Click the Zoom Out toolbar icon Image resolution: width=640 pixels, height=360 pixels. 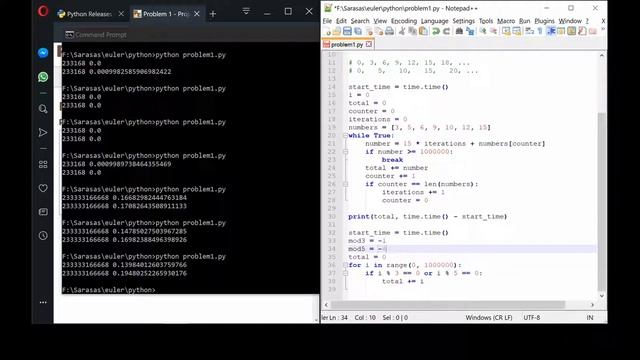493,31
